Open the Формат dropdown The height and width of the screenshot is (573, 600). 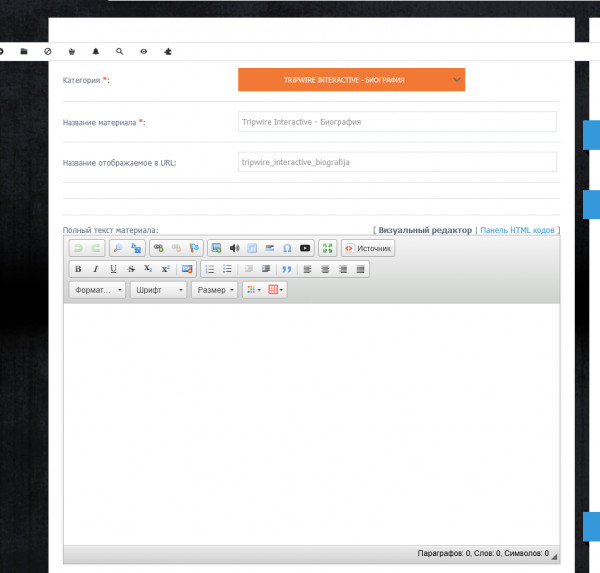(x=98, y=290)
